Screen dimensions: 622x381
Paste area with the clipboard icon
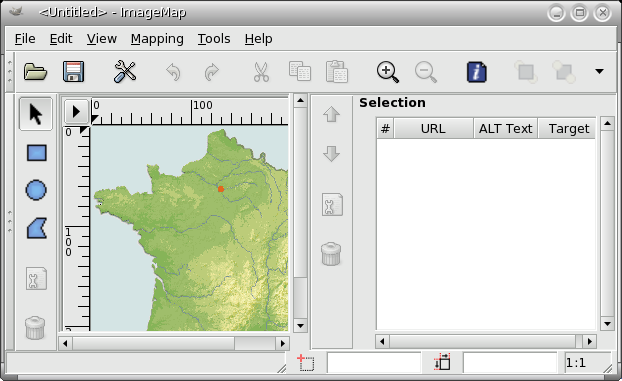pos(337,72)
